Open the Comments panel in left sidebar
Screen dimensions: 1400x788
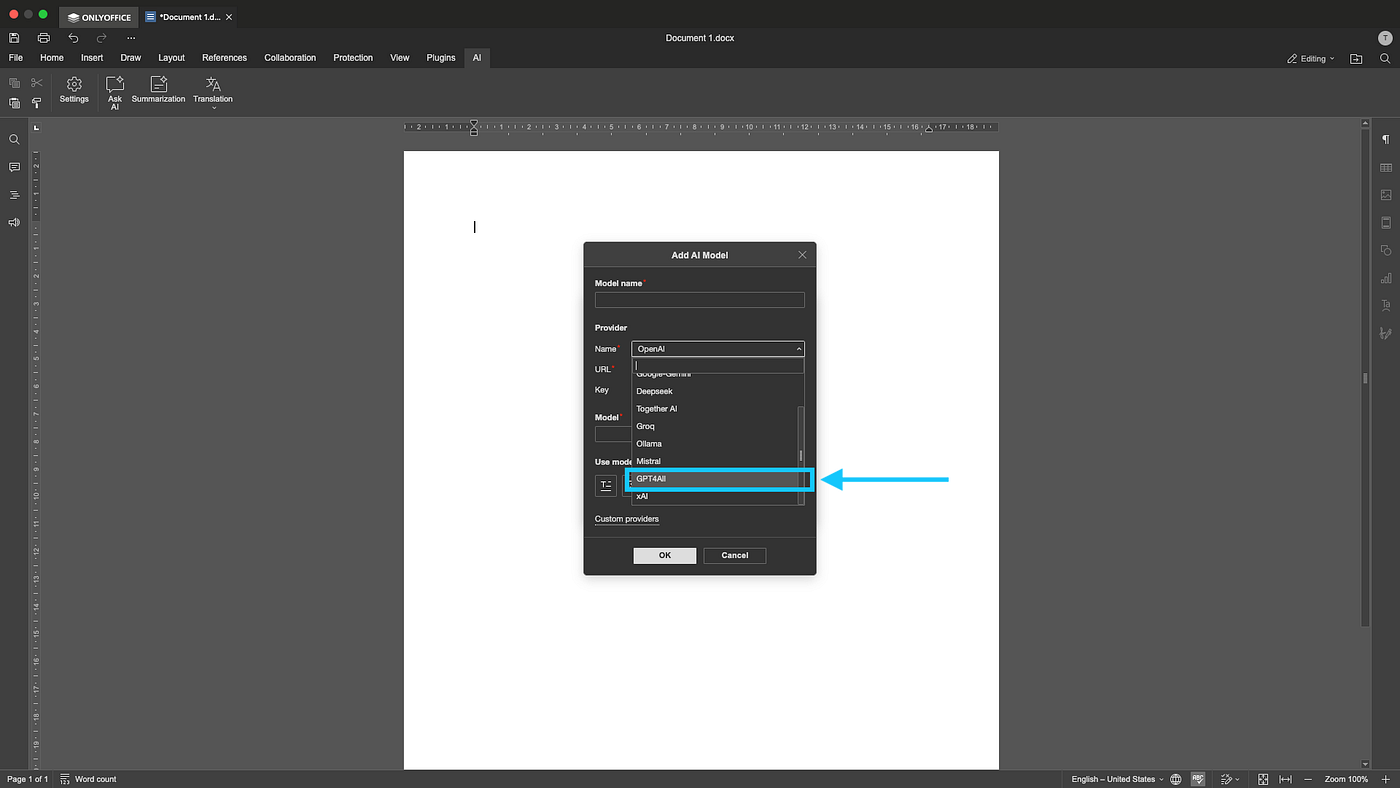pos(14,167)
